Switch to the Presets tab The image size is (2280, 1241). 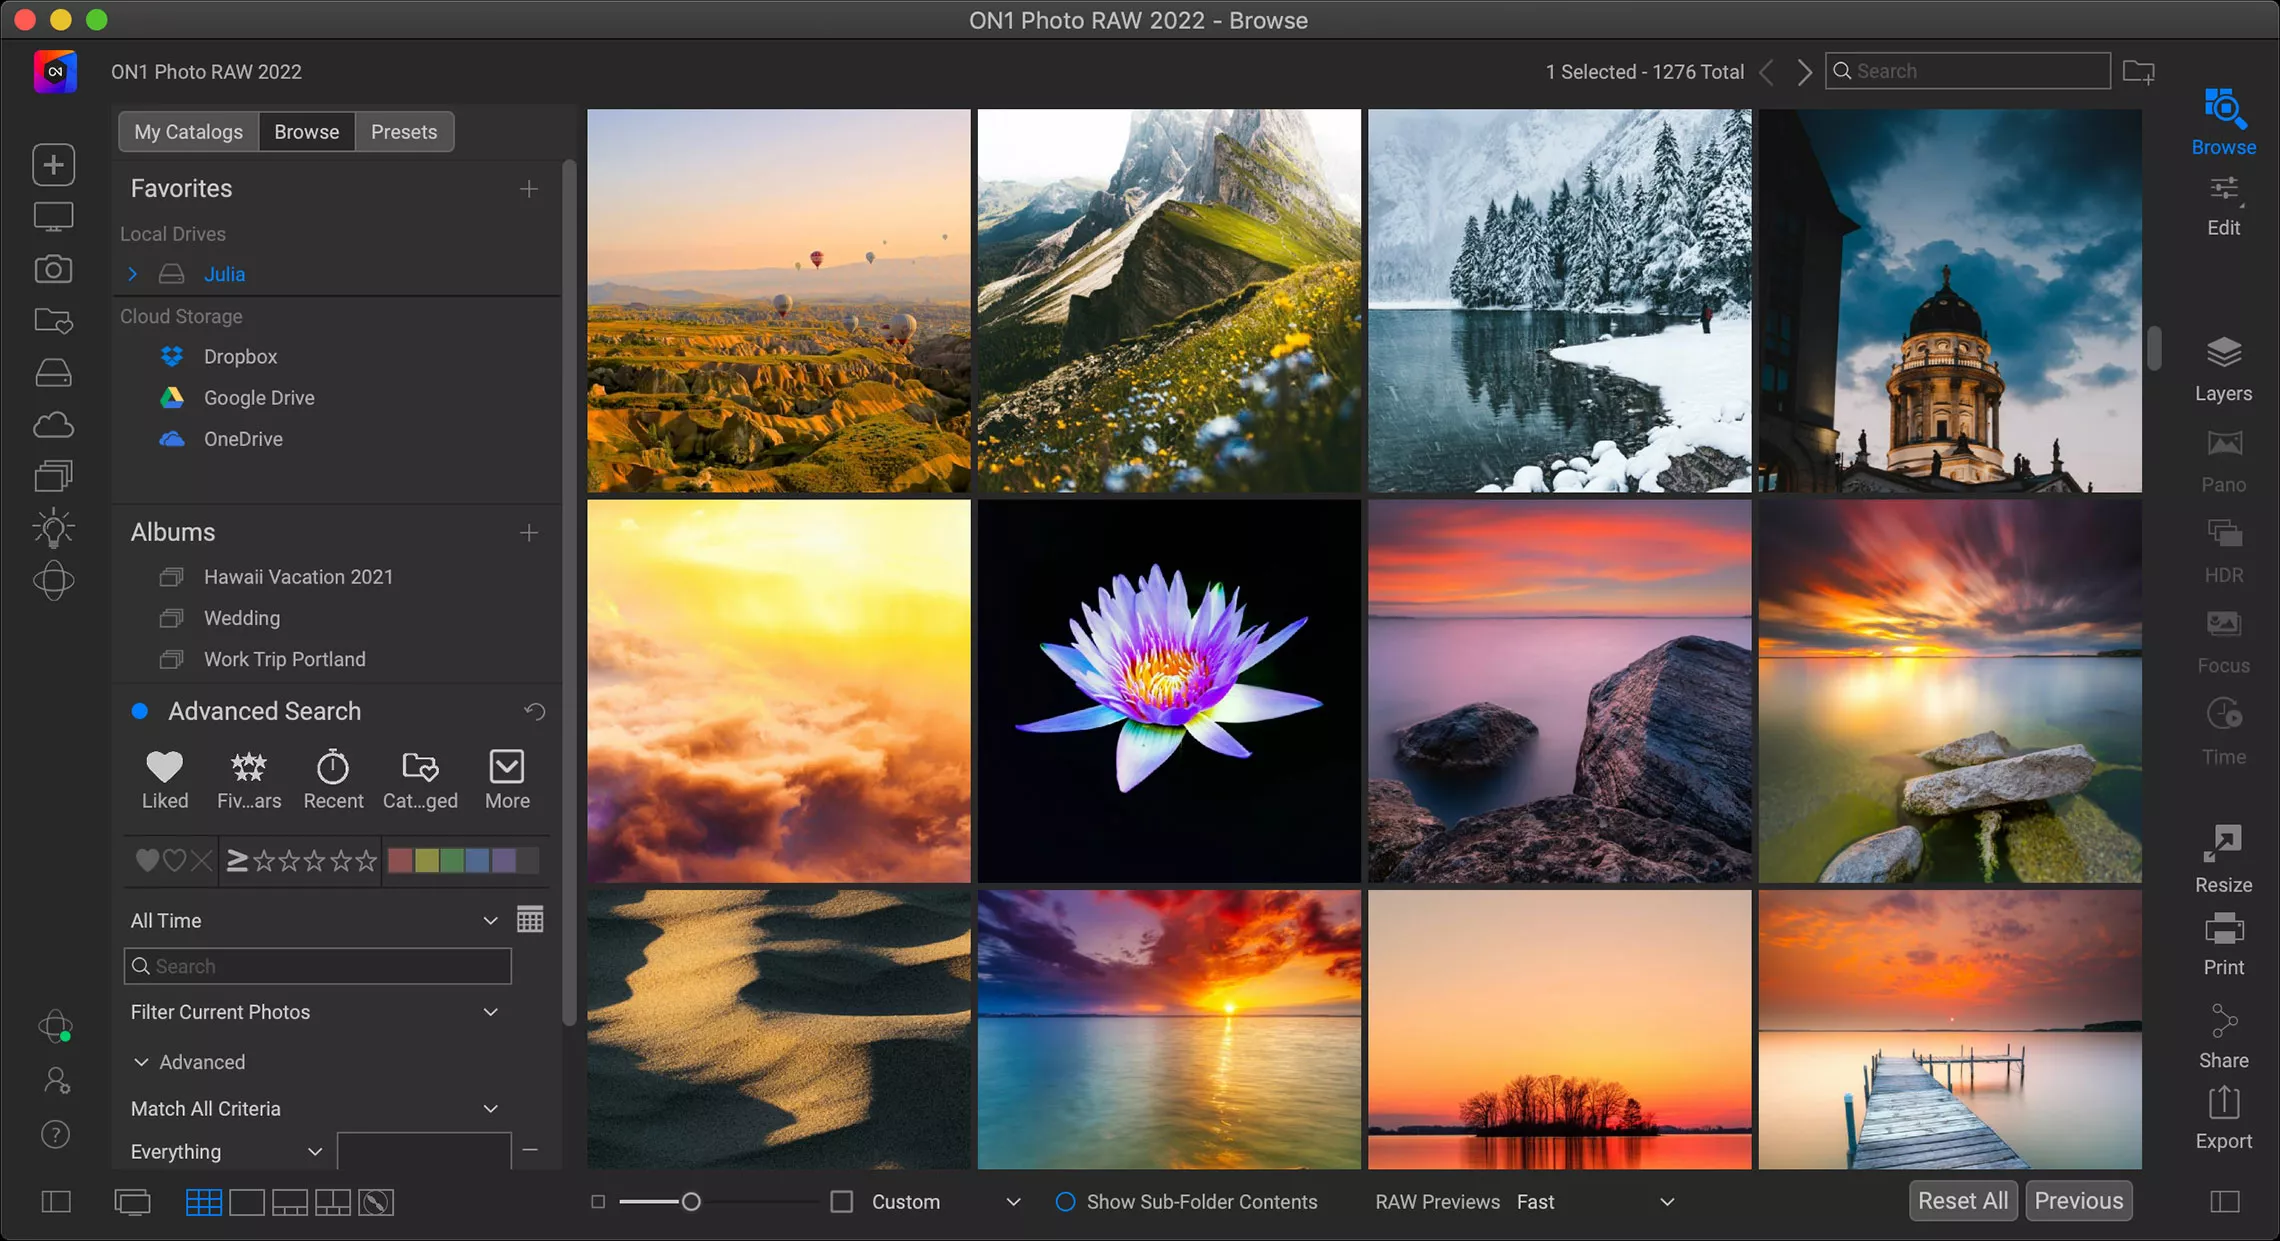(x=403, y=131)
